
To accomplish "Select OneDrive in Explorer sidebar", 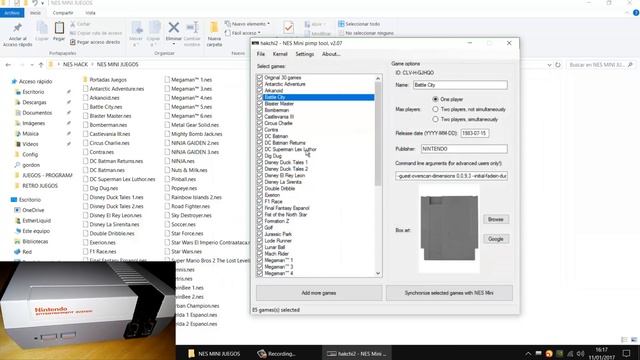I will (x=33, y=210).
